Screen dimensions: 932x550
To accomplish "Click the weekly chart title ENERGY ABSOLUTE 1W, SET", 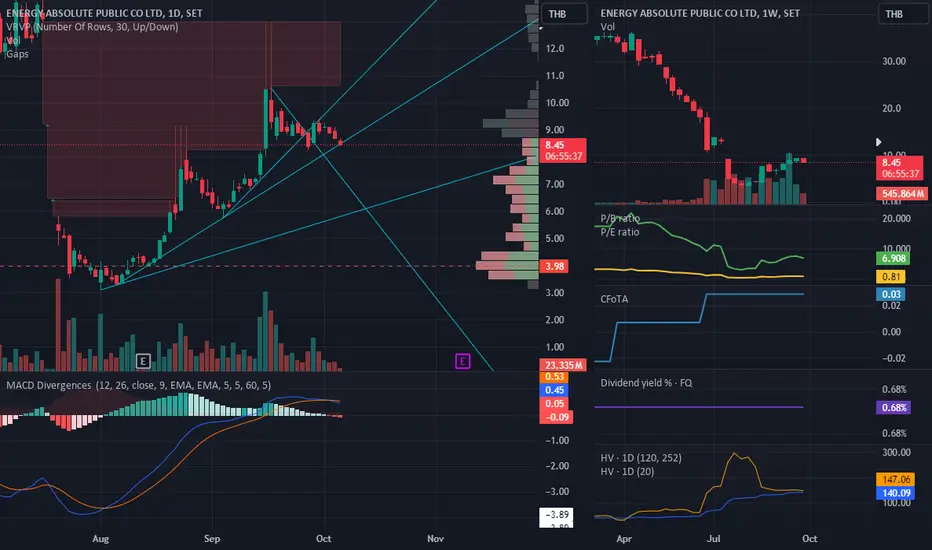I will click(x=700, y=13).
